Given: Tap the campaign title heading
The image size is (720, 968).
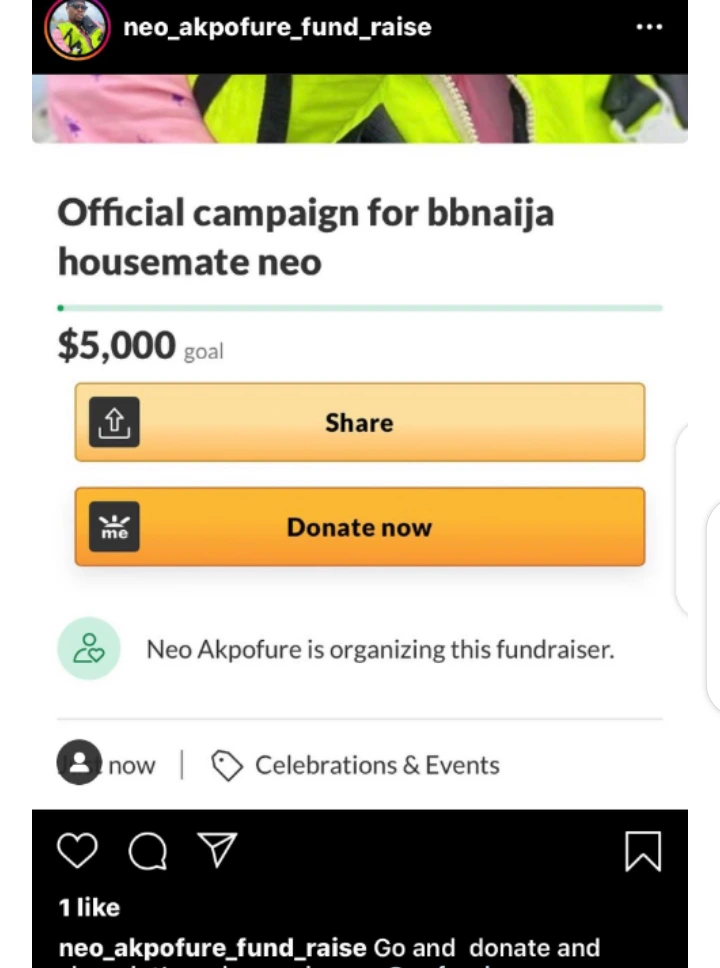Looking at the screenshot, I should (x=305, y=237).
